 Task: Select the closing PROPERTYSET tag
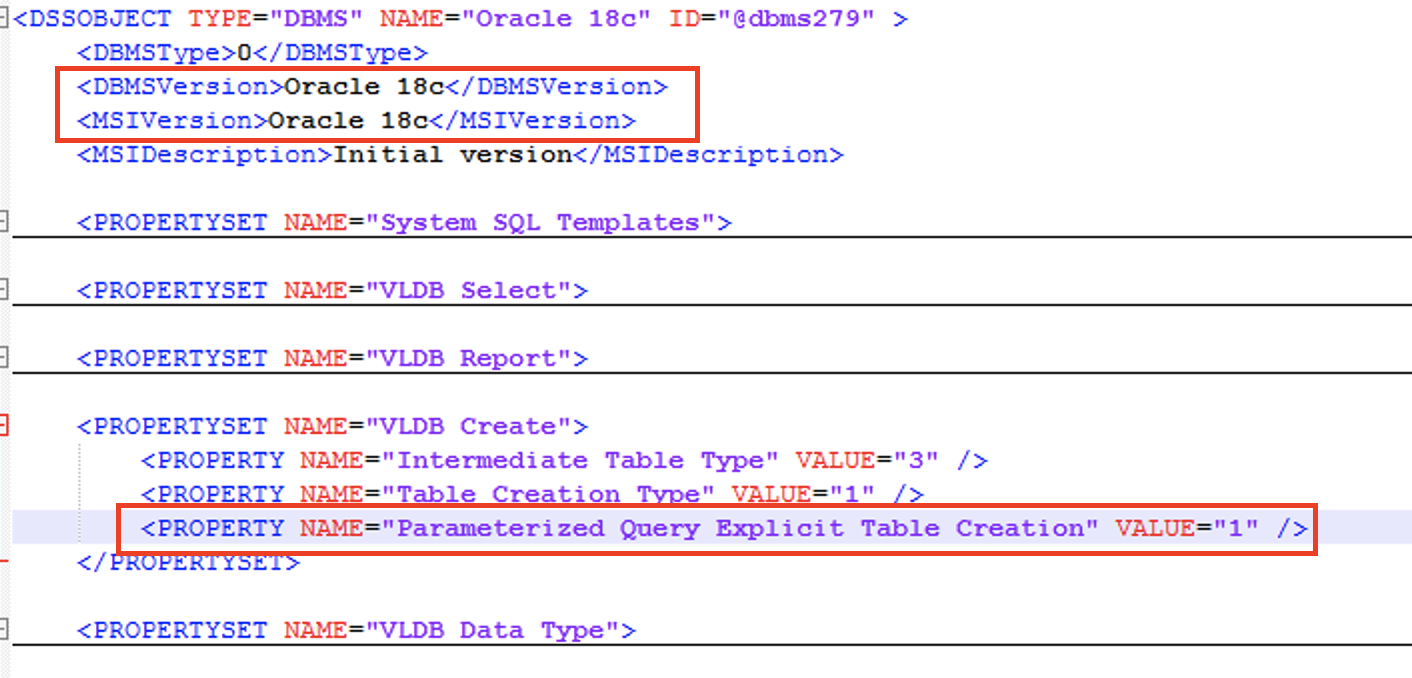pos(190,562)
